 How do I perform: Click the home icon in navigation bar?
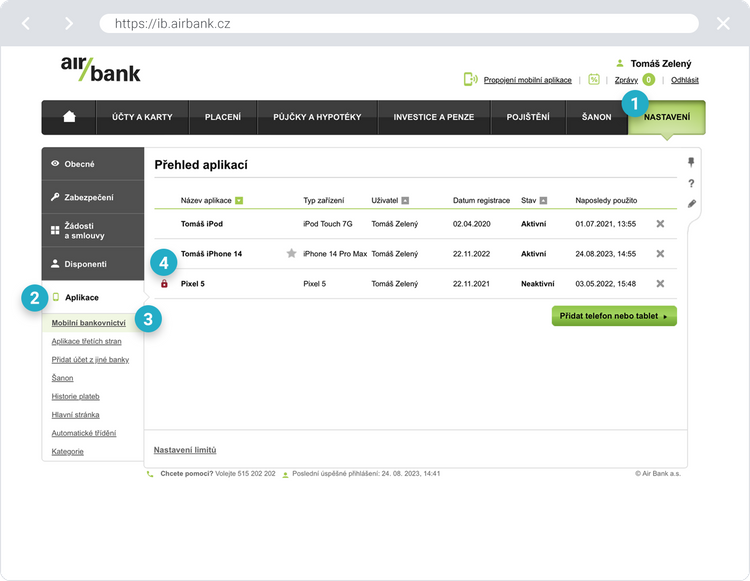(x=69, y=117)
